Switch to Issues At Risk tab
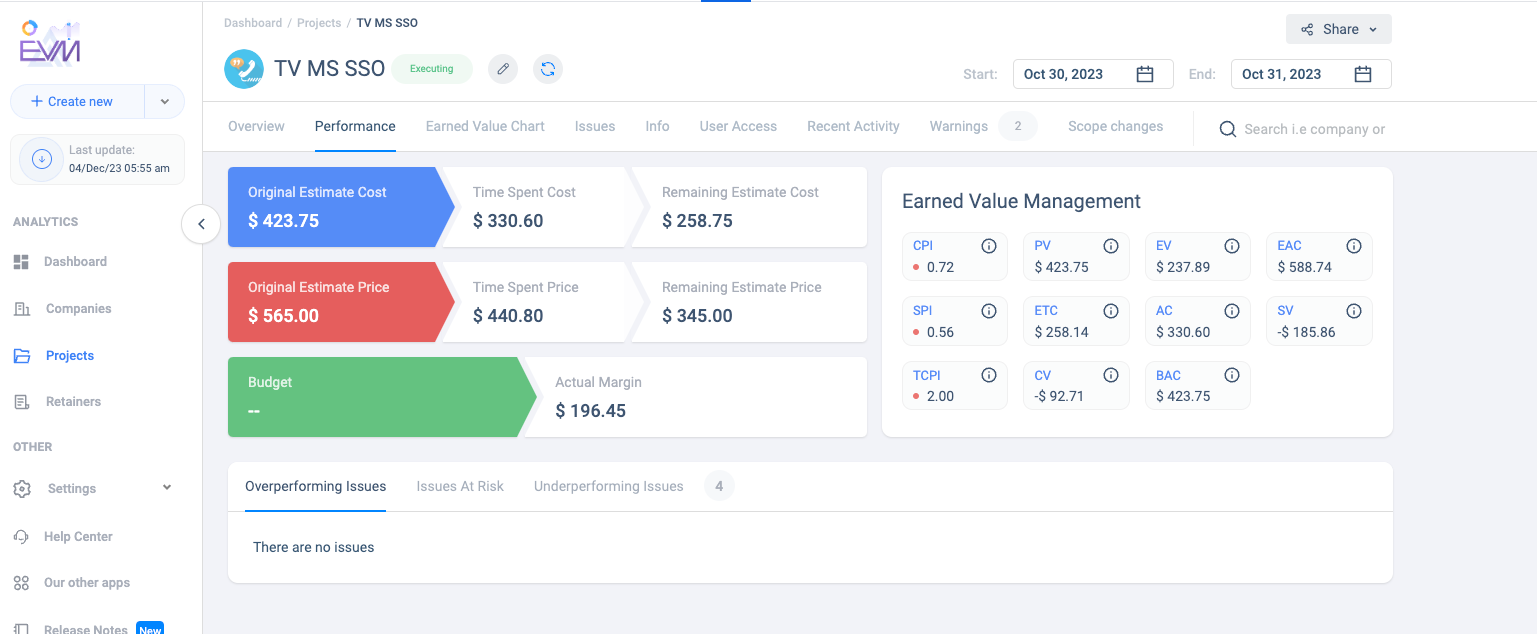 [x=460, y=486]
